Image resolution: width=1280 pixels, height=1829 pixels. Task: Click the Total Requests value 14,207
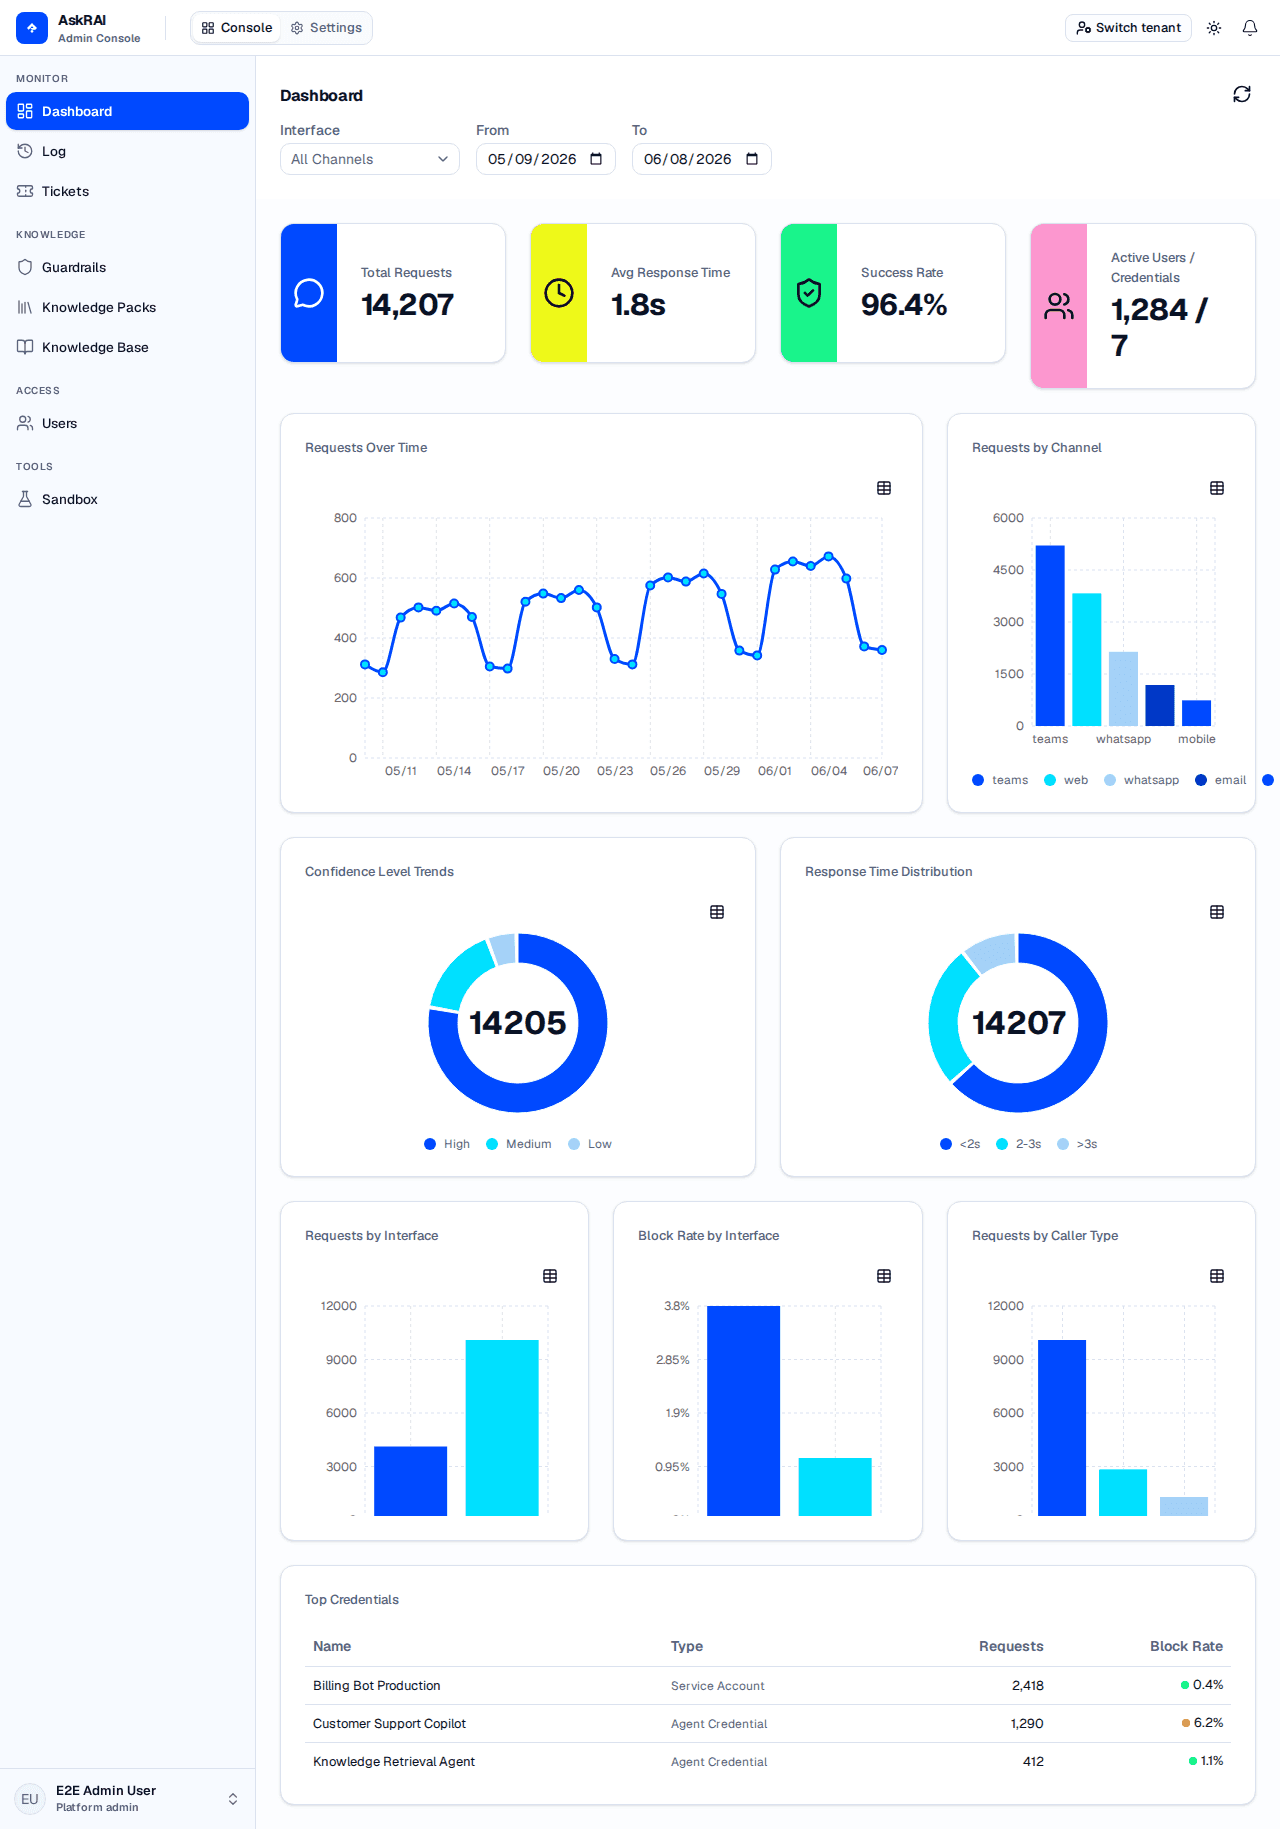[407, 305]
